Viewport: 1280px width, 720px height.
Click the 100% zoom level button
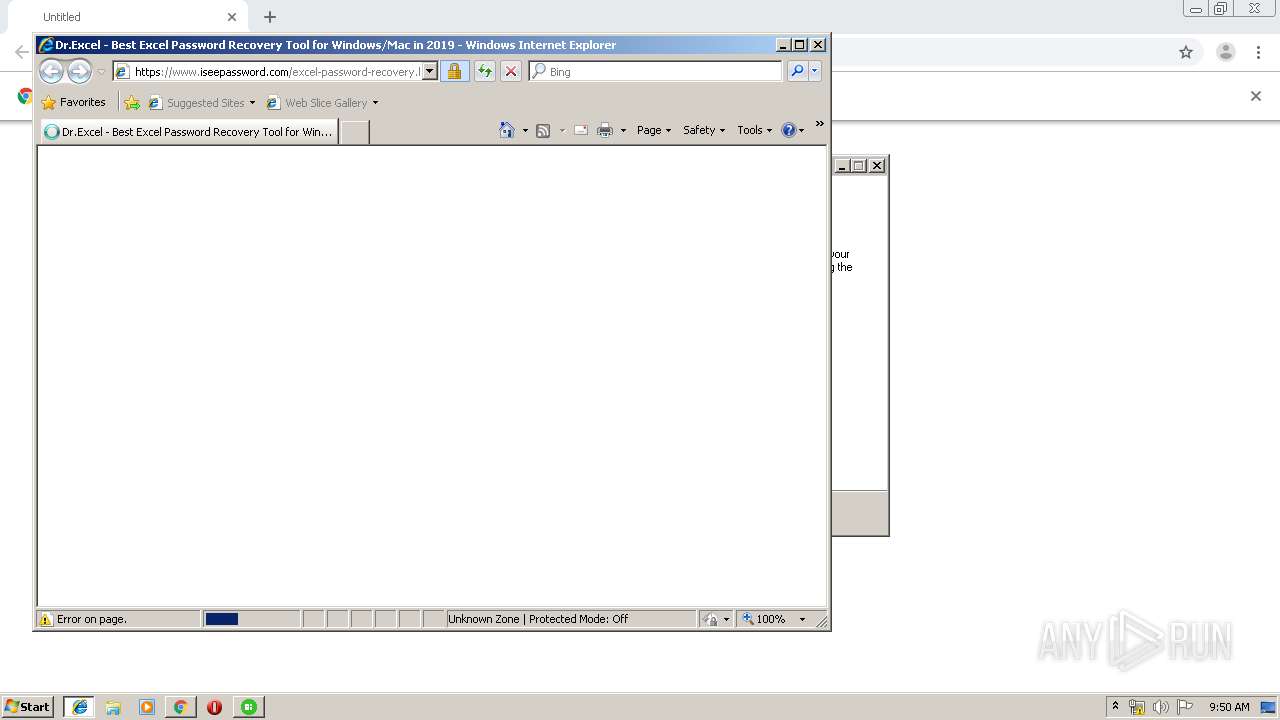764,619
